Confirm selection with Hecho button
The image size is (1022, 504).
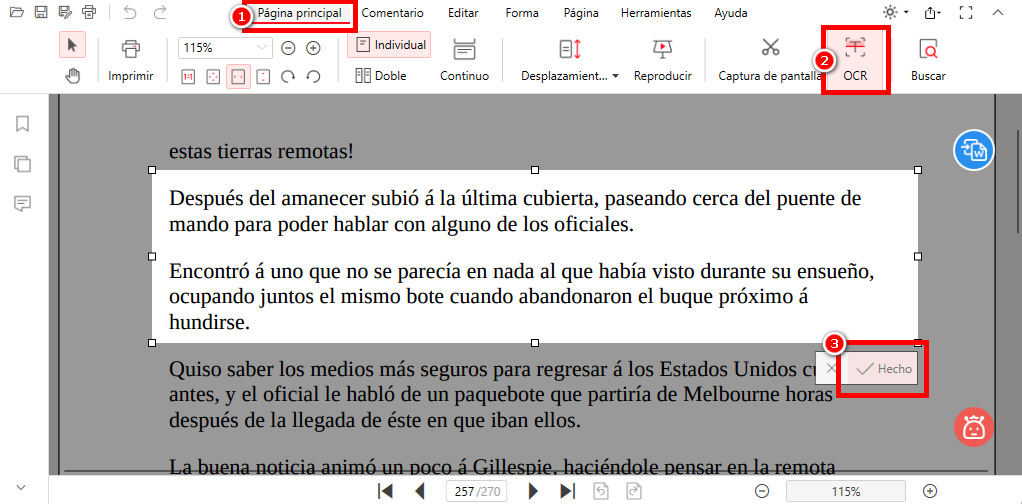[884, 369]
